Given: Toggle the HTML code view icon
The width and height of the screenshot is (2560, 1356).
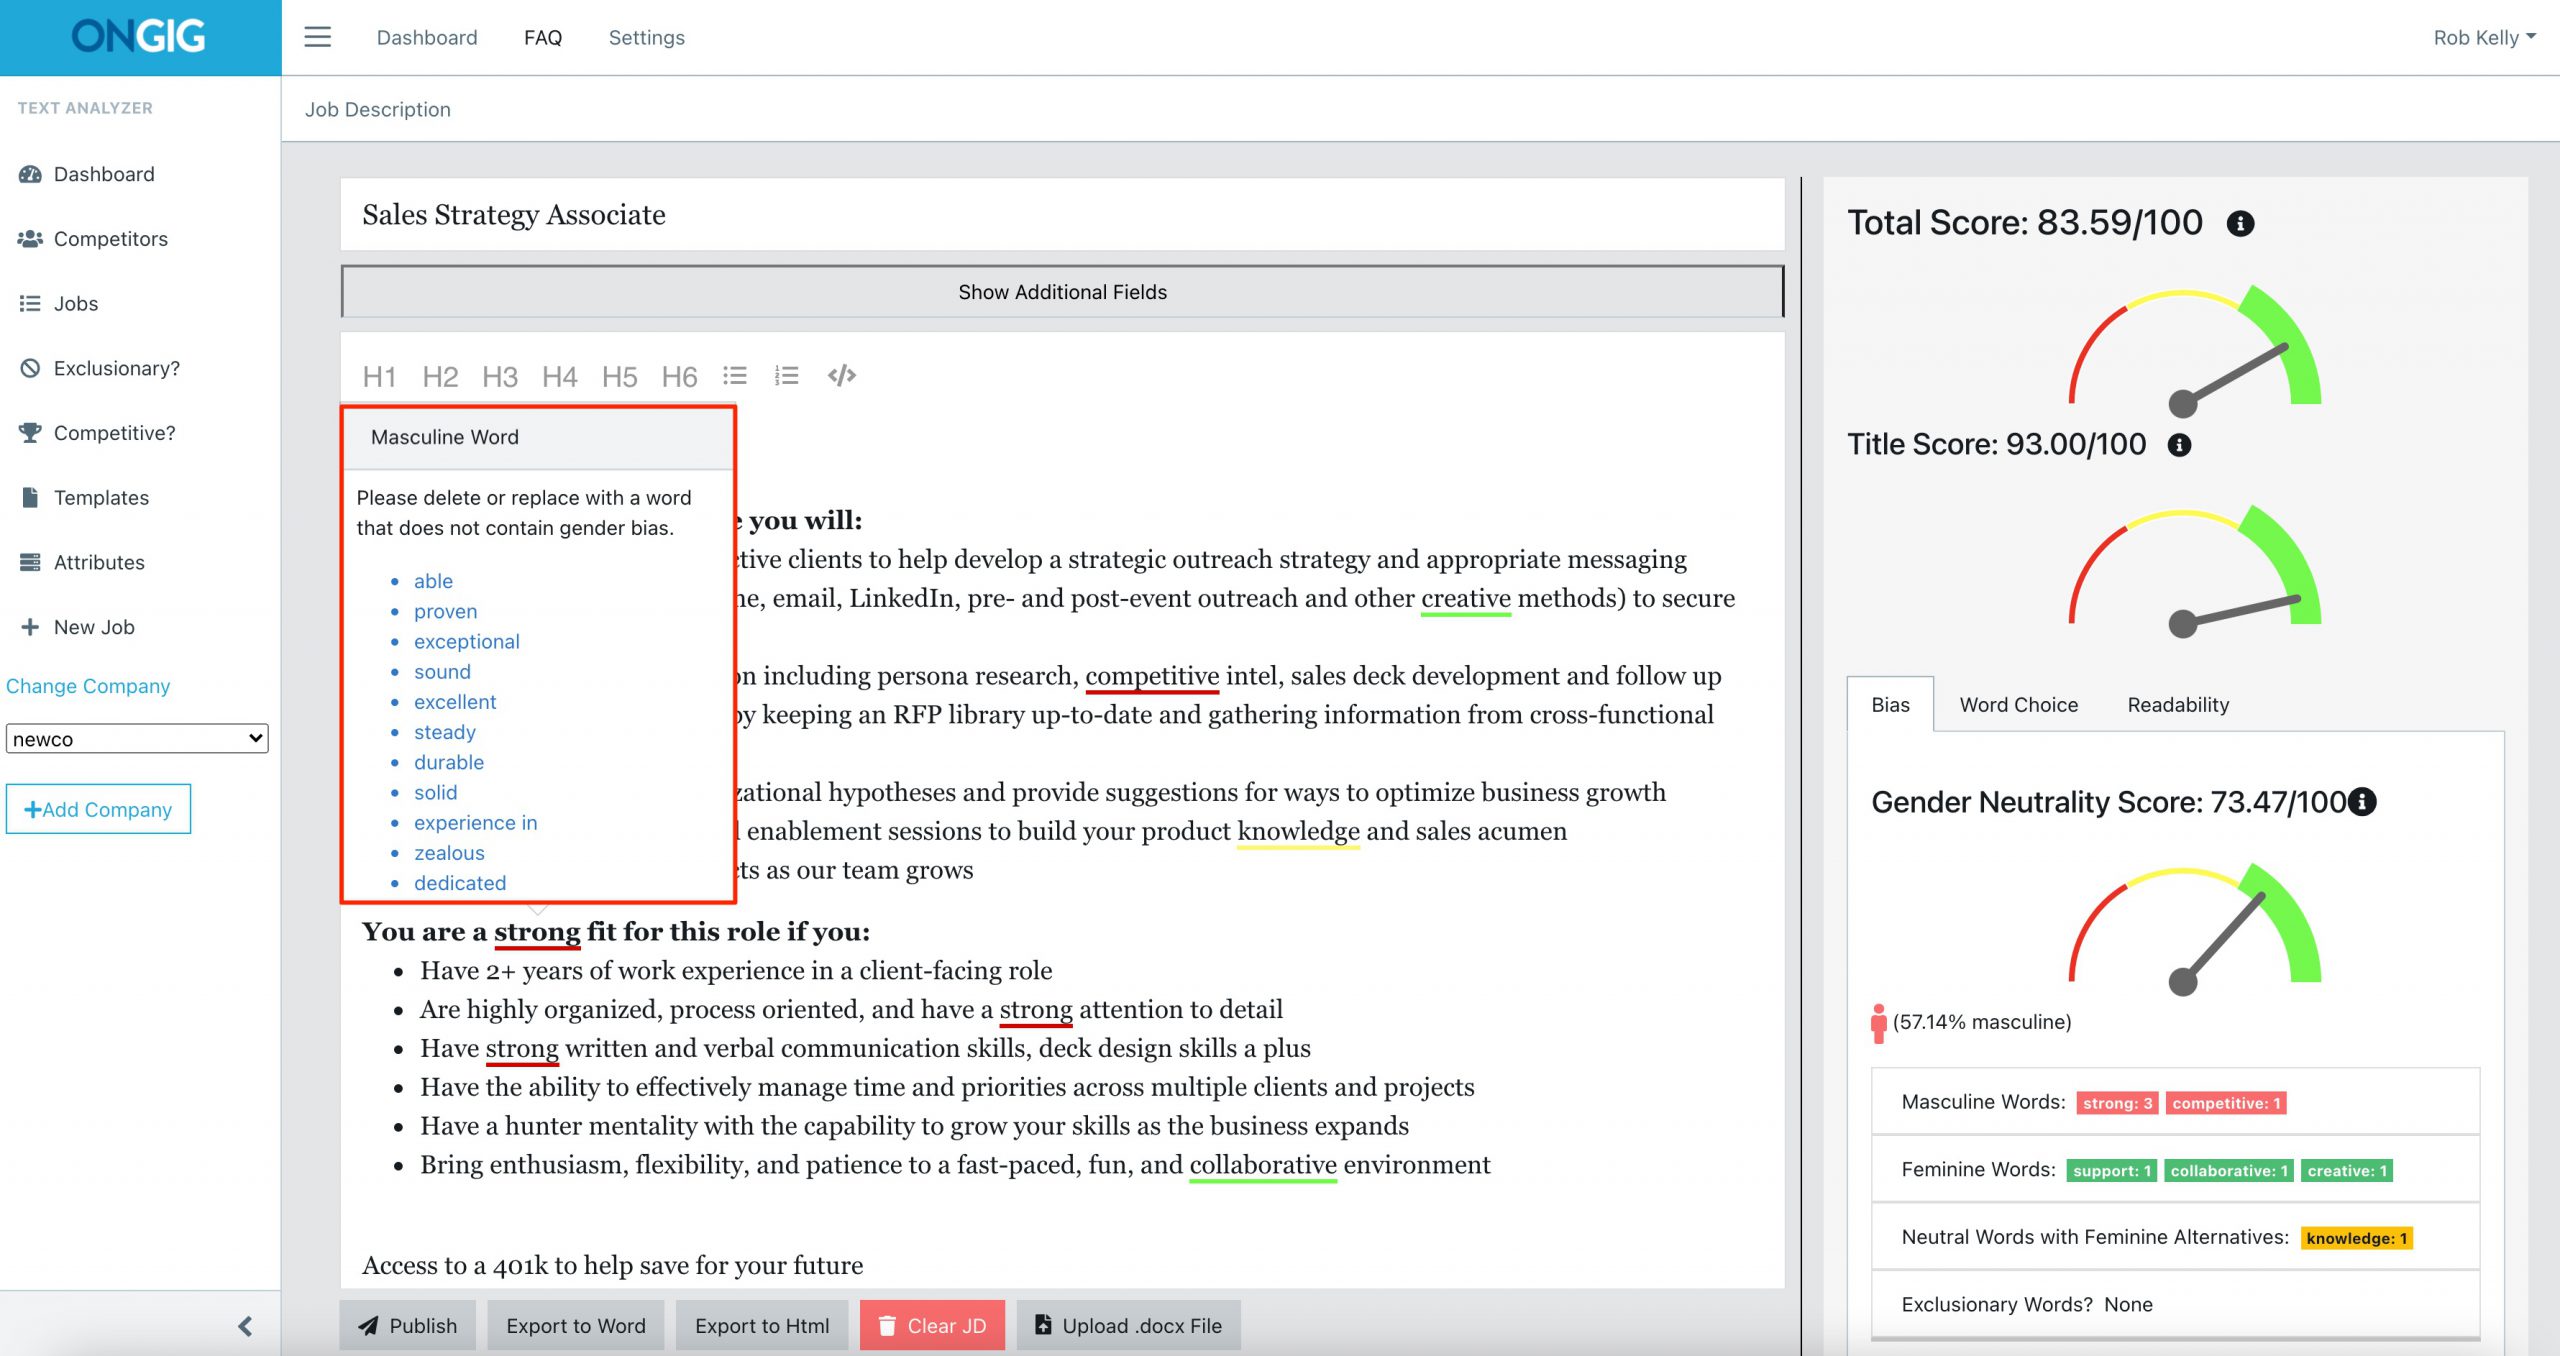Looking at the screenshot, I should point(841,376).
